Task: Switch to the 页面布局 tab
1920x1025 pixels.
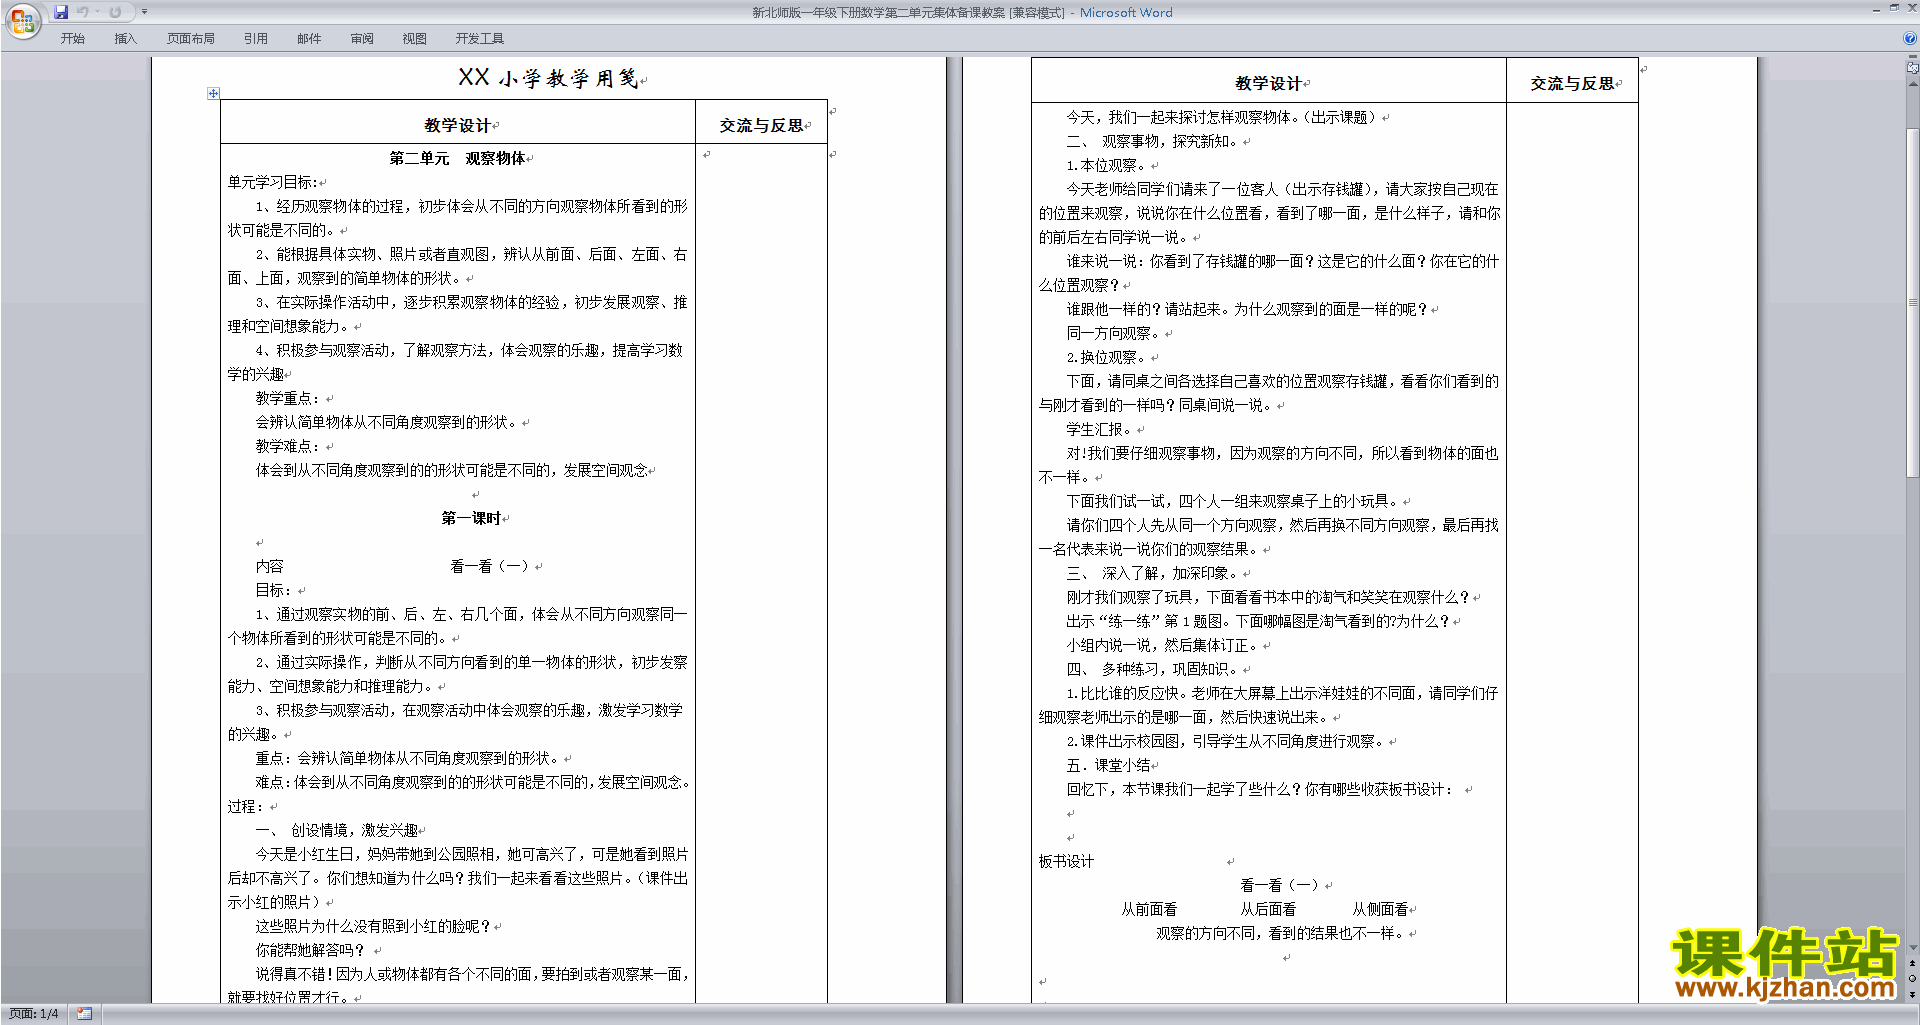Action: click(191, 39)
